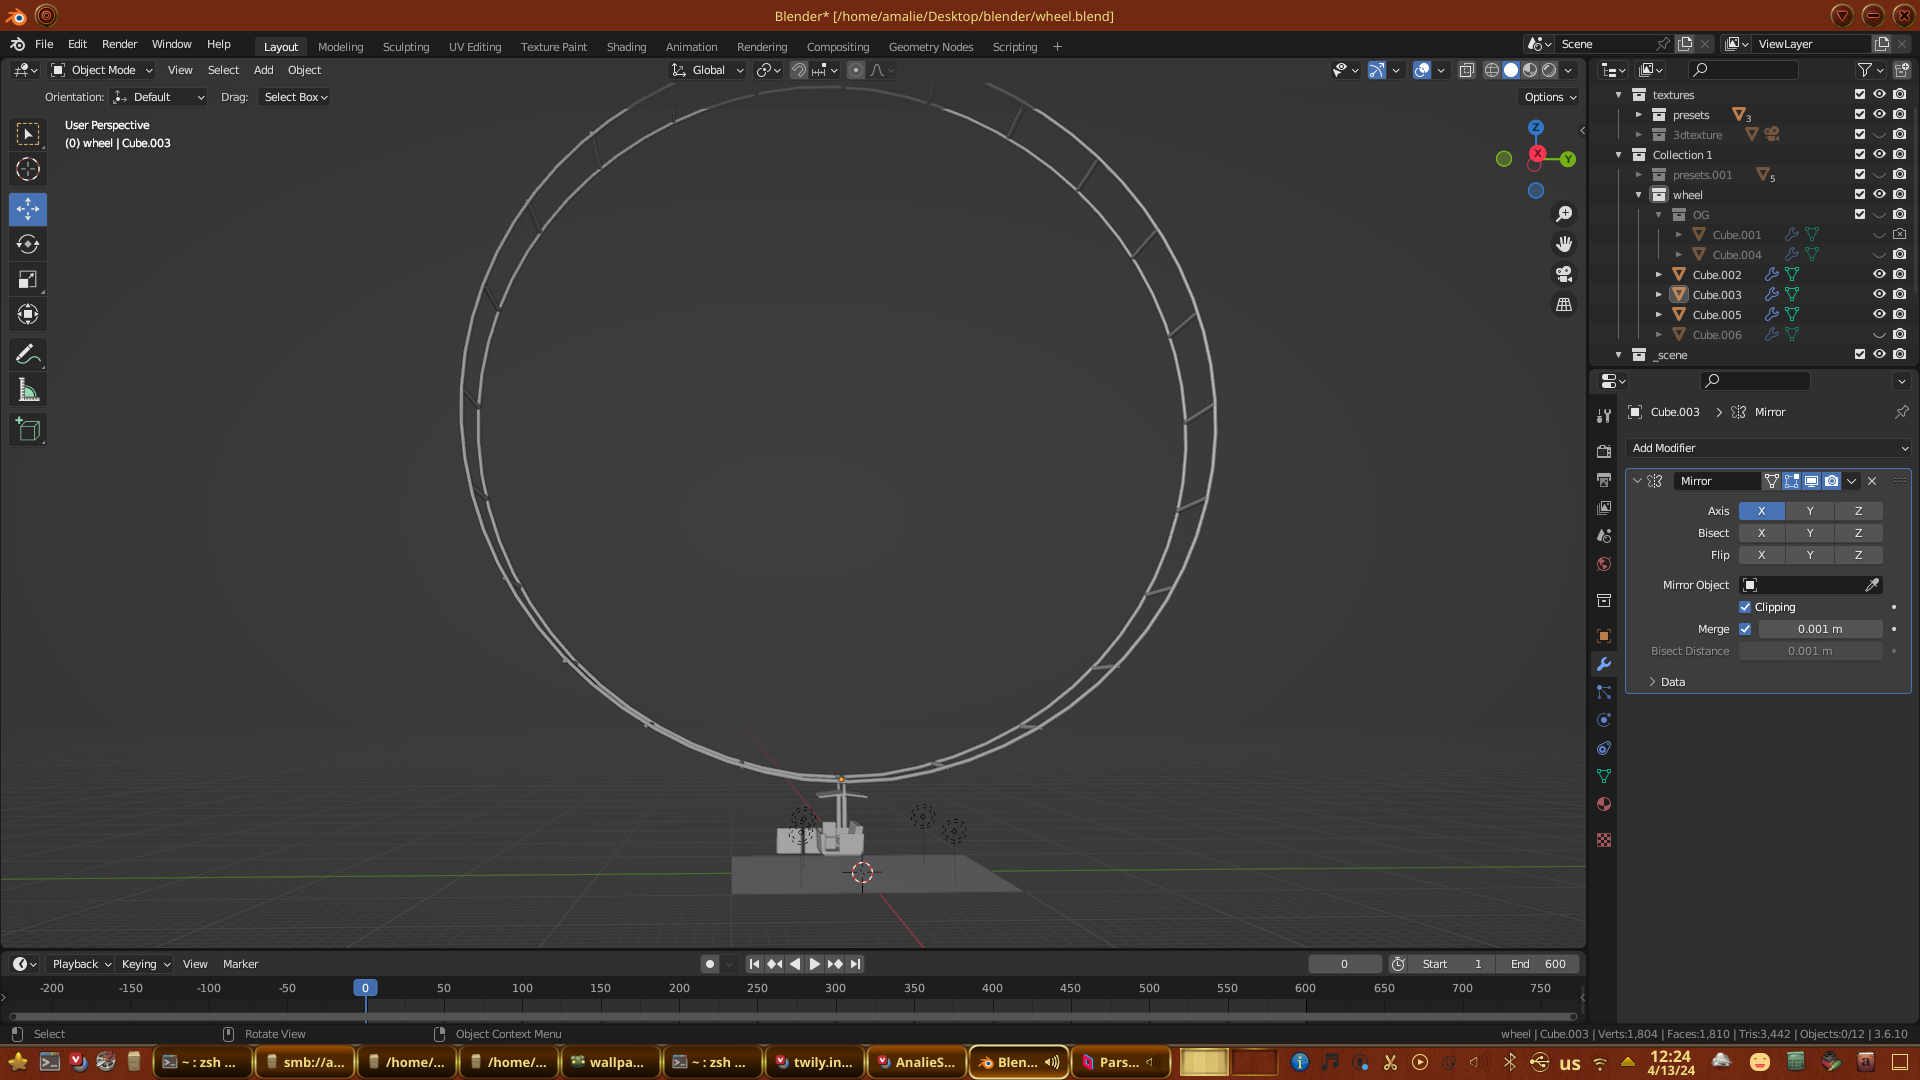This screenshot has width=1920, height=1080.
Task: Enable the Y mirror axis button
Action: click(1809, 511)
